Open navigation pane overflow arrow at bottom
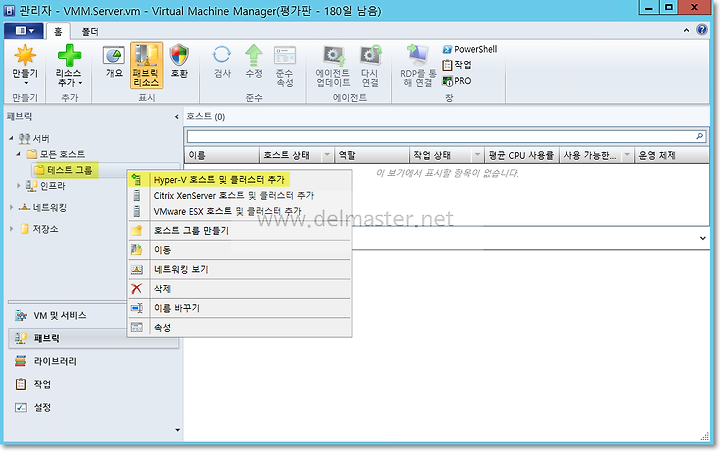Image resolution: width=720 pixels, height=451 pixels. pyautogui.click(x=178, y=430)
